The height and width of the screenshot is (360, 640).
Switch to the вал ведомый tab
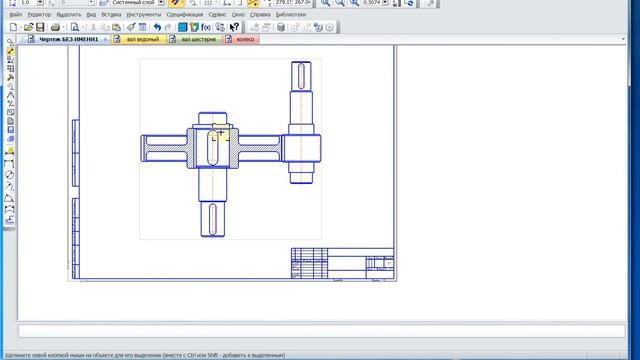[x=139, y=40]
